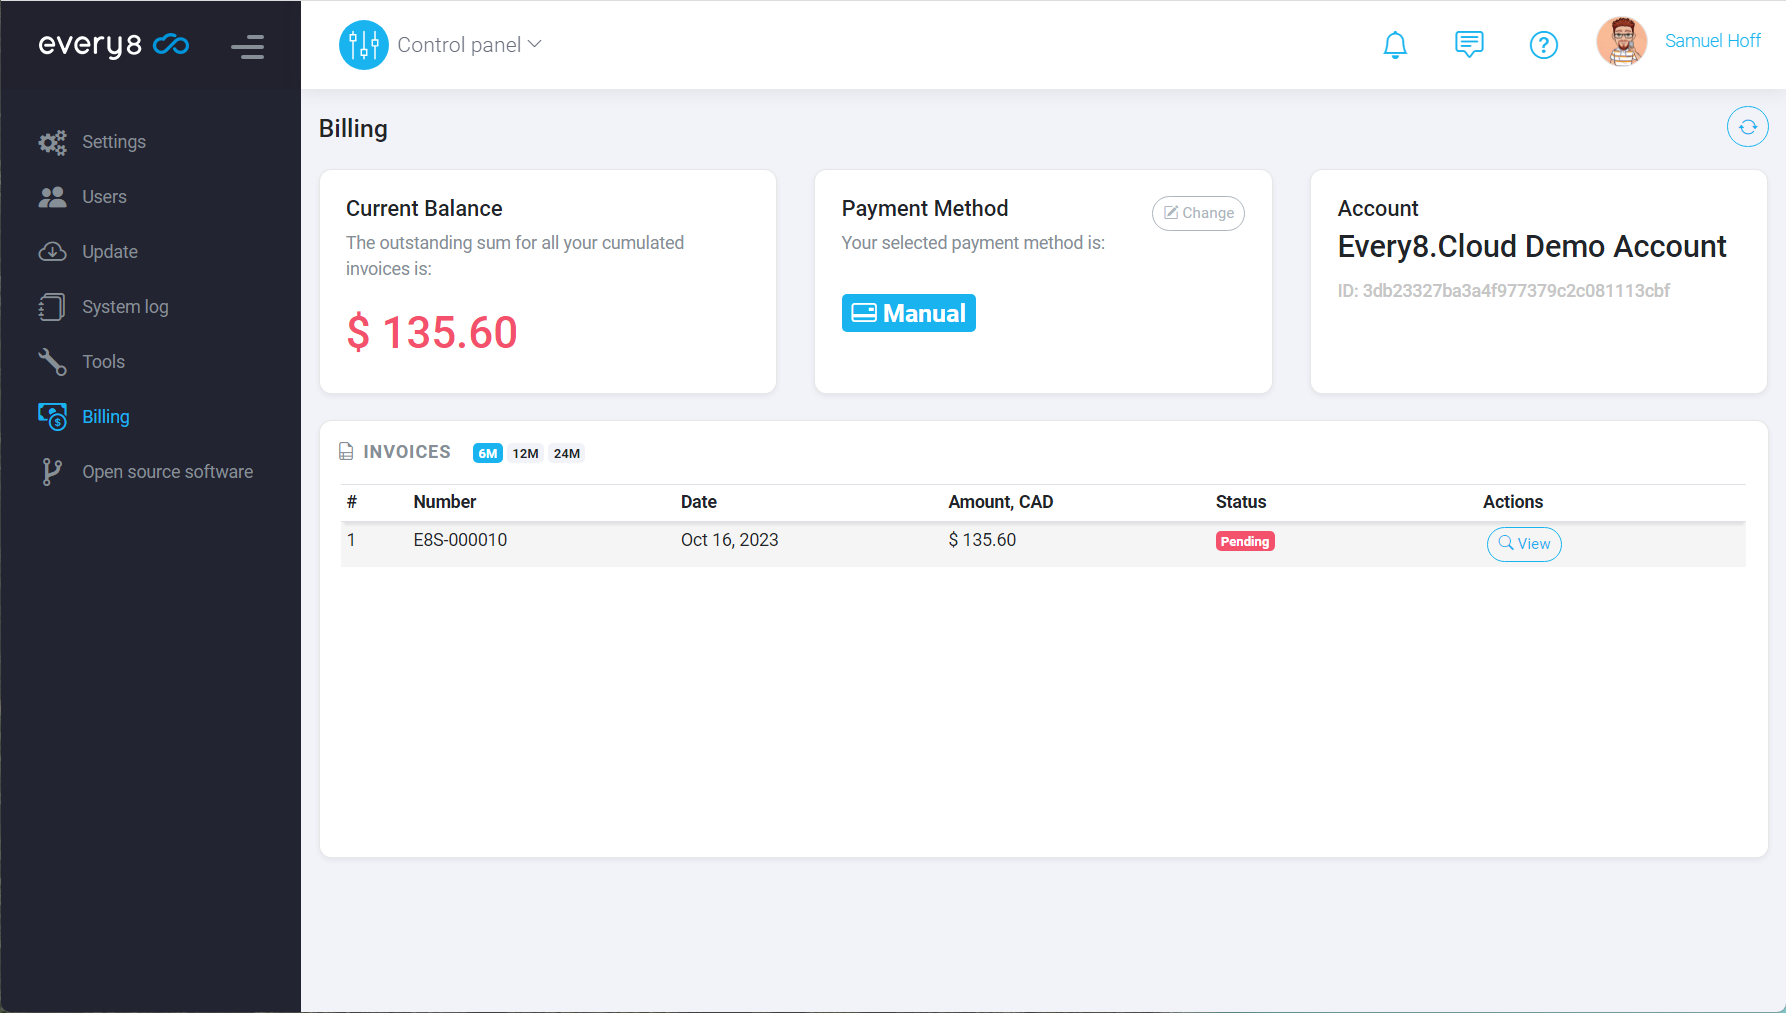1786x1013 pixels.
Task: Refresh the billing page with the refresh icon
Action: [1747, 126]
